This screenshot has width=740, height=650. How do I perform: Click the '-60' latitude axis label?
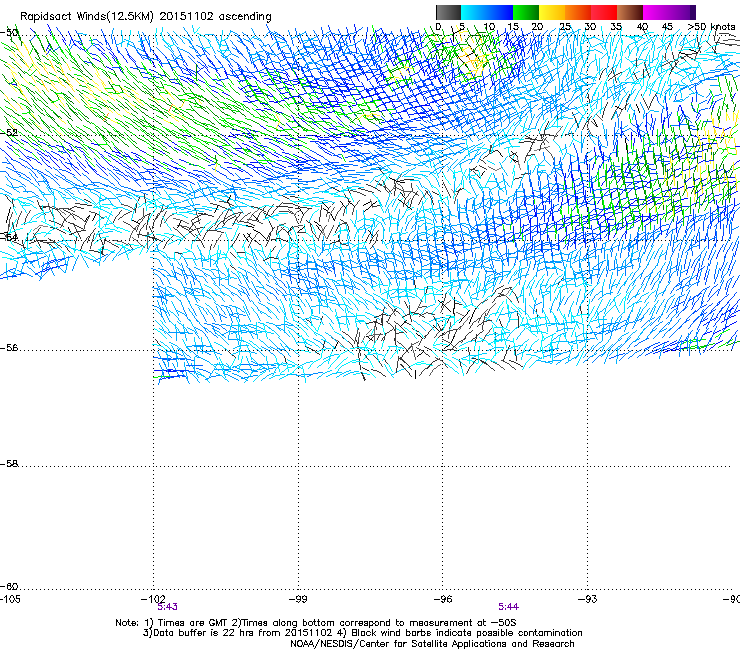coord(9,587)
